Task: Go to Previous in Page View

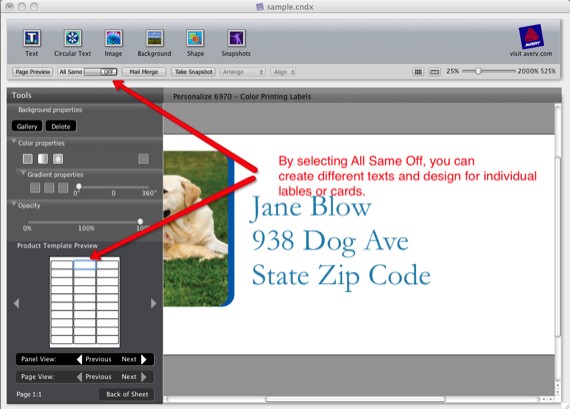Action: tap(94, 377)
